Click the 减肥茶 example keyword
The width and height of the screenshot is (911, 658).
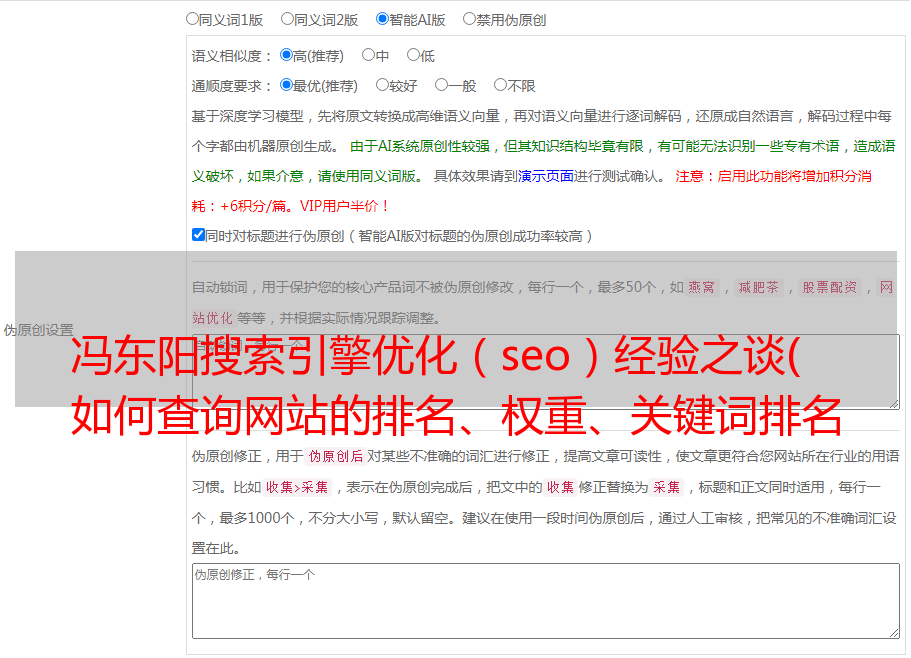point(759,287)
